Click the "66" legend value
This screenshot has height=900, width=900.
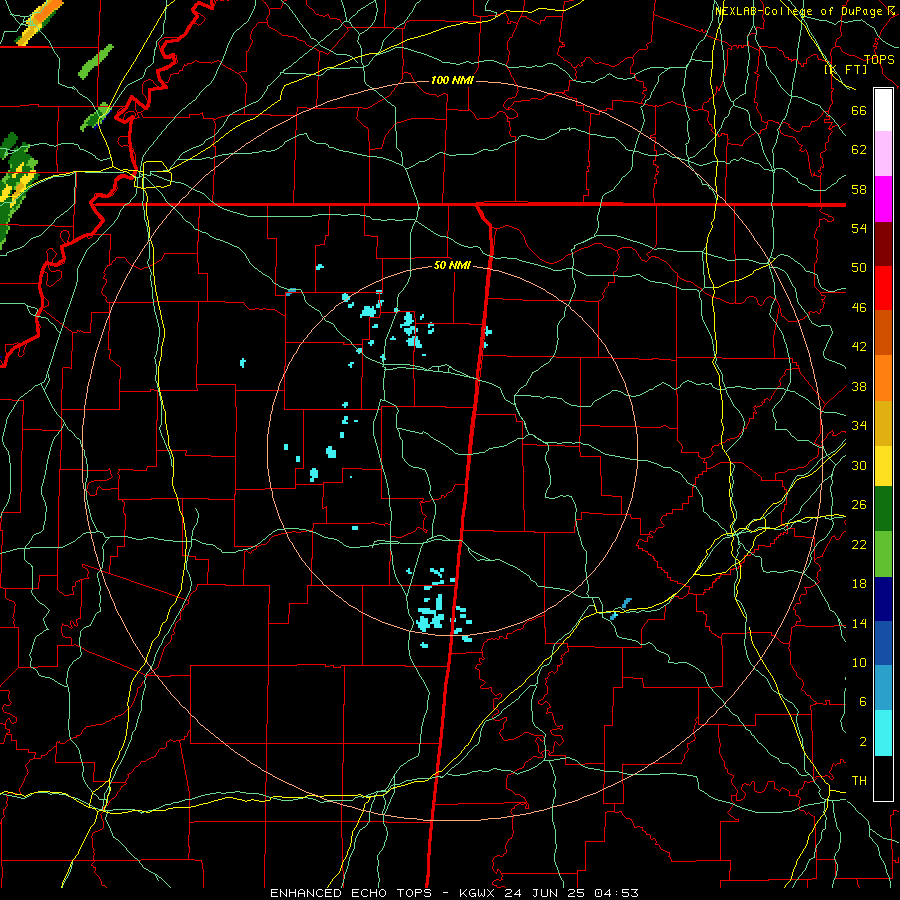[x=859, y=111]
